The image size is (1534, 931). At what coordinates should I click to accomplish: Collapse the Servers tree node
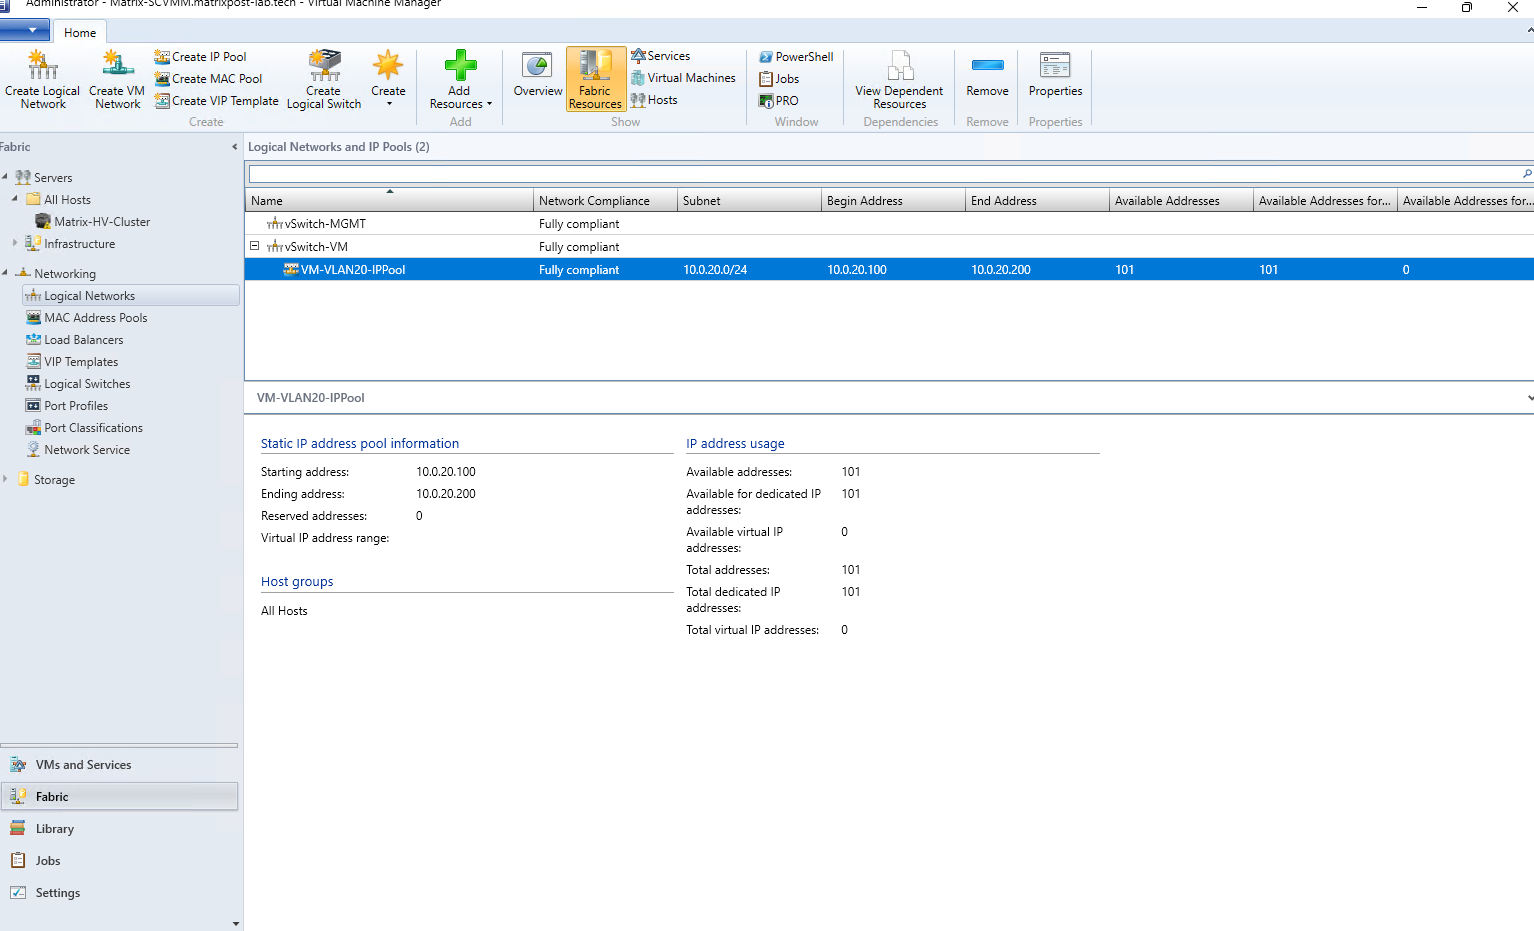[x=5, y=177]
